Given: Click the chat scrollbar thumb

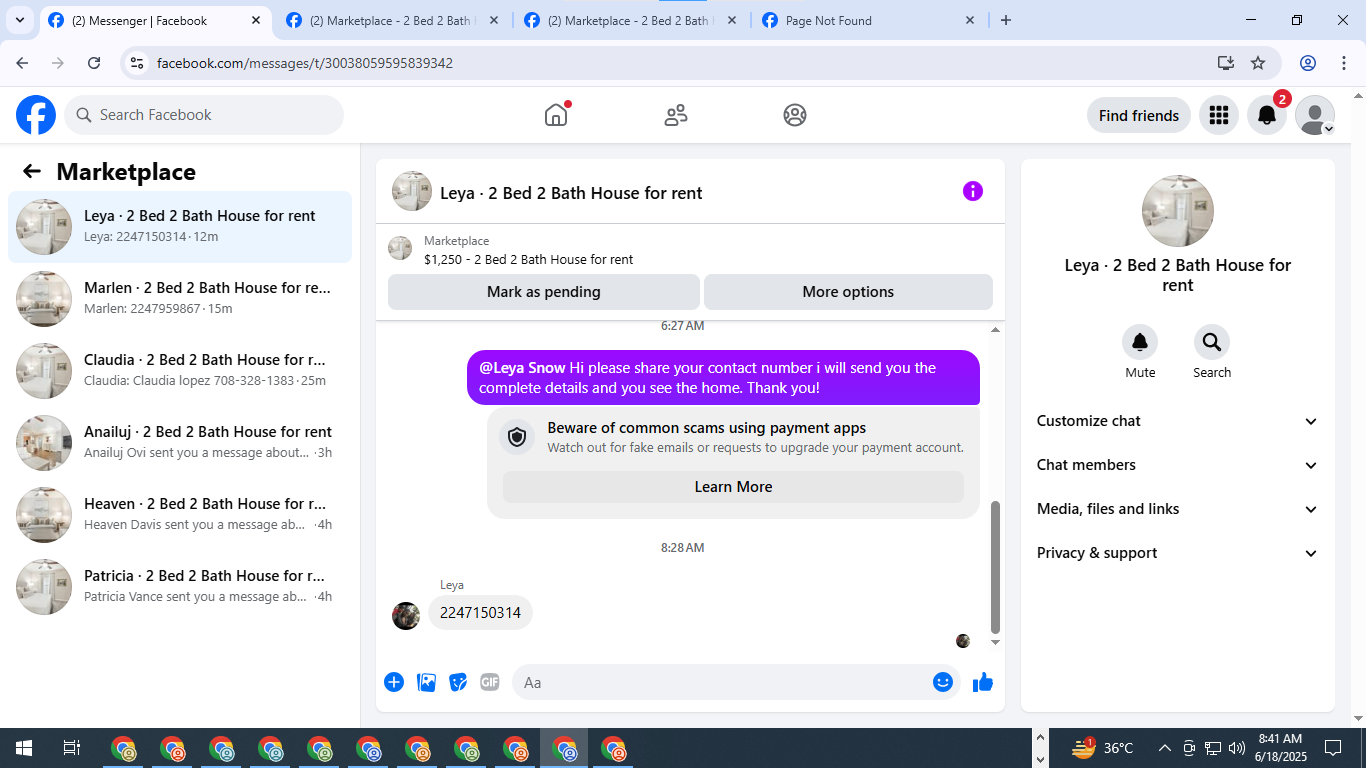Looking at the screenshot, I should coord(995,567).
